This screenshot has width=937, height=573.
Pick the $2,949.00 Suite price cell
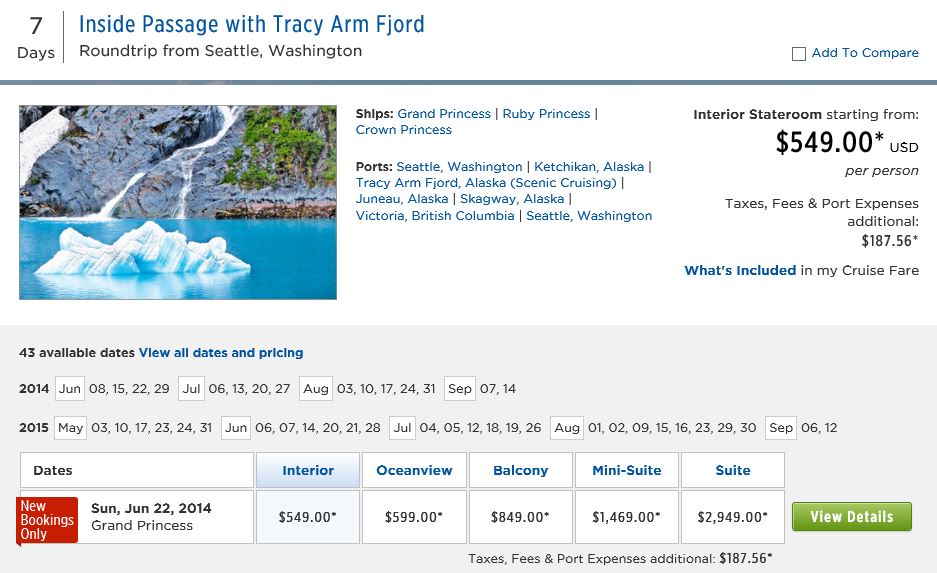click(733, 517)
